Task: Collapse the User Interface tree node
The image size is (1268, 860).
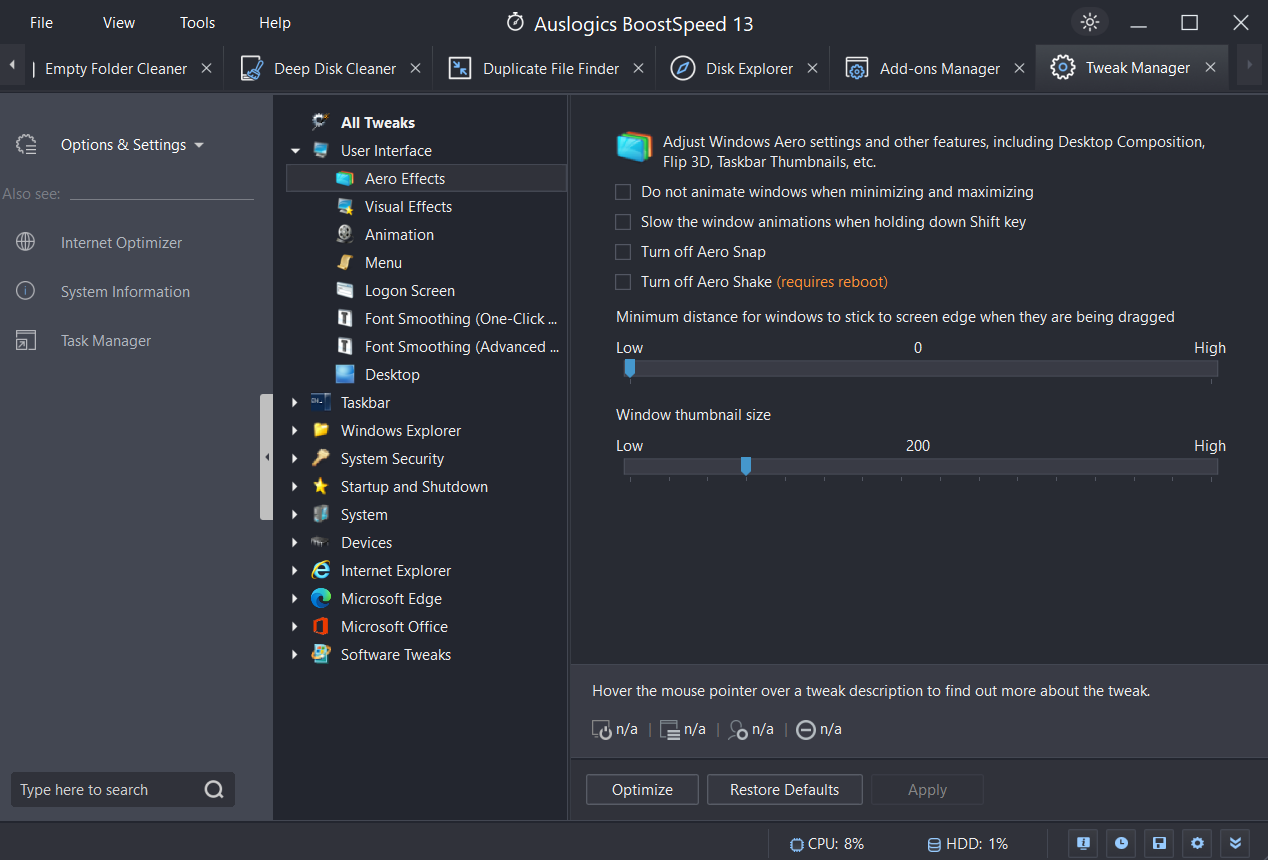Action: point(295,151)
